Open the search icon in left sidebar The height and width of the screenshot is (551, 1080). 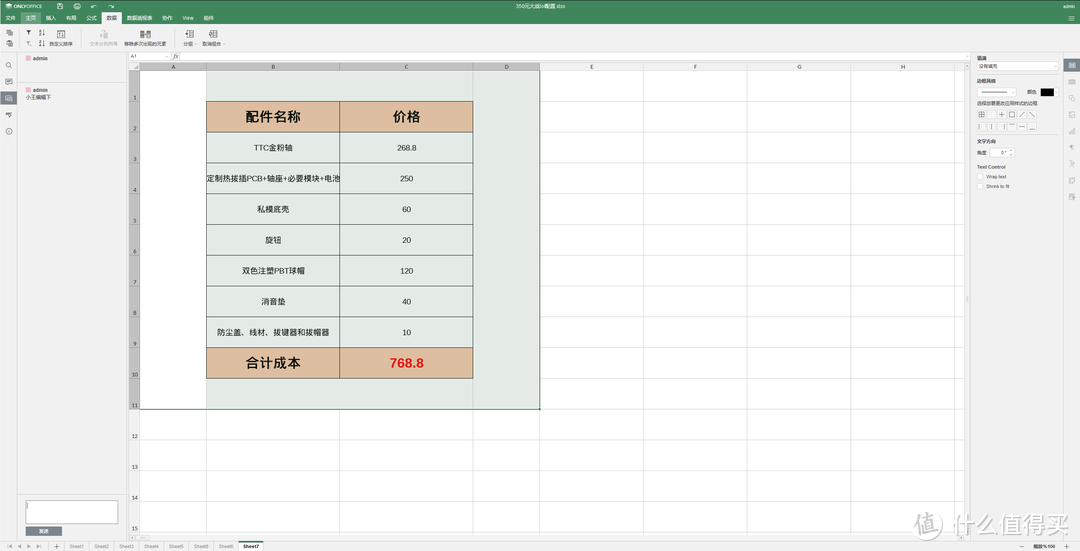9,65
